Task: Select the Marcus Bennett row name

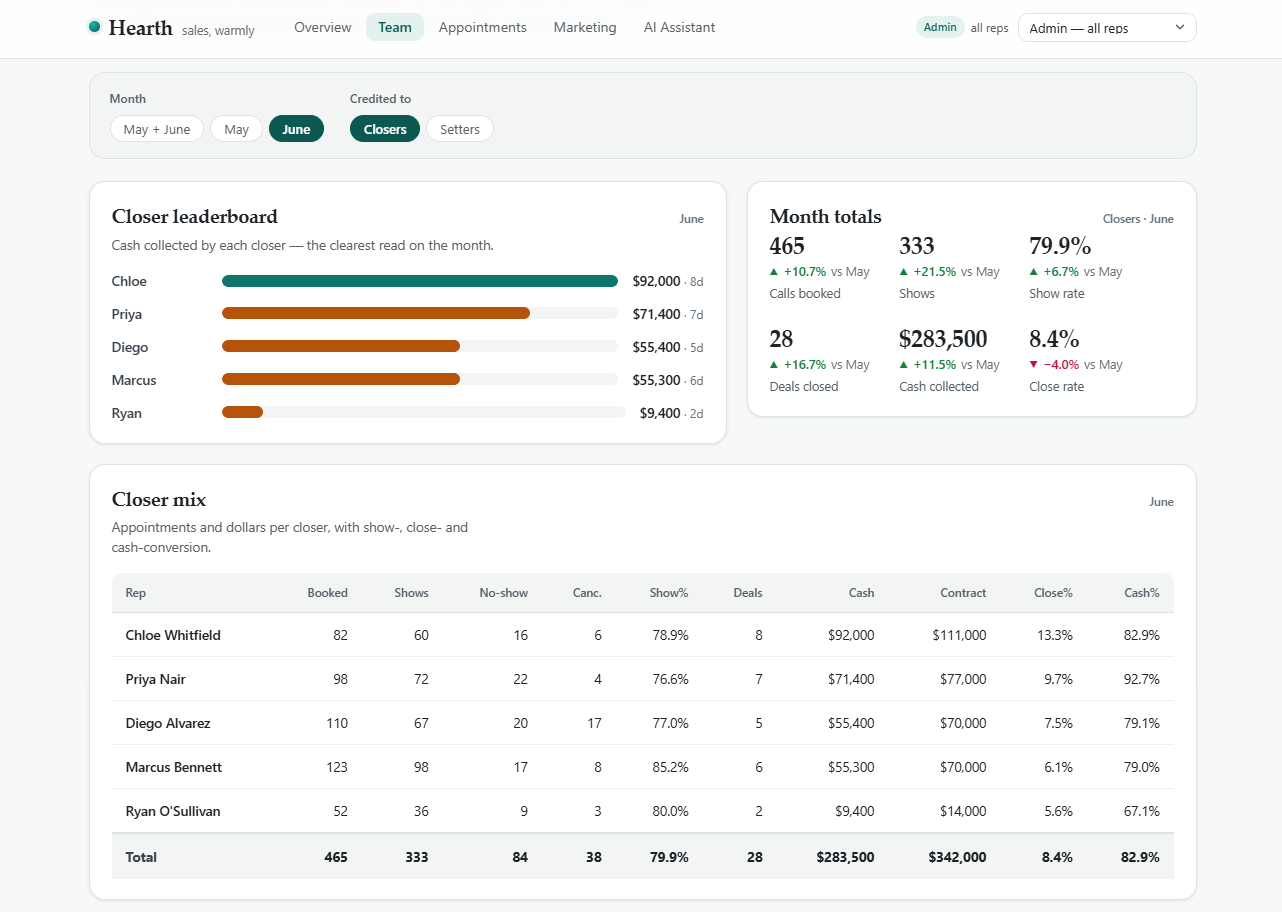Action: (174, 767)
